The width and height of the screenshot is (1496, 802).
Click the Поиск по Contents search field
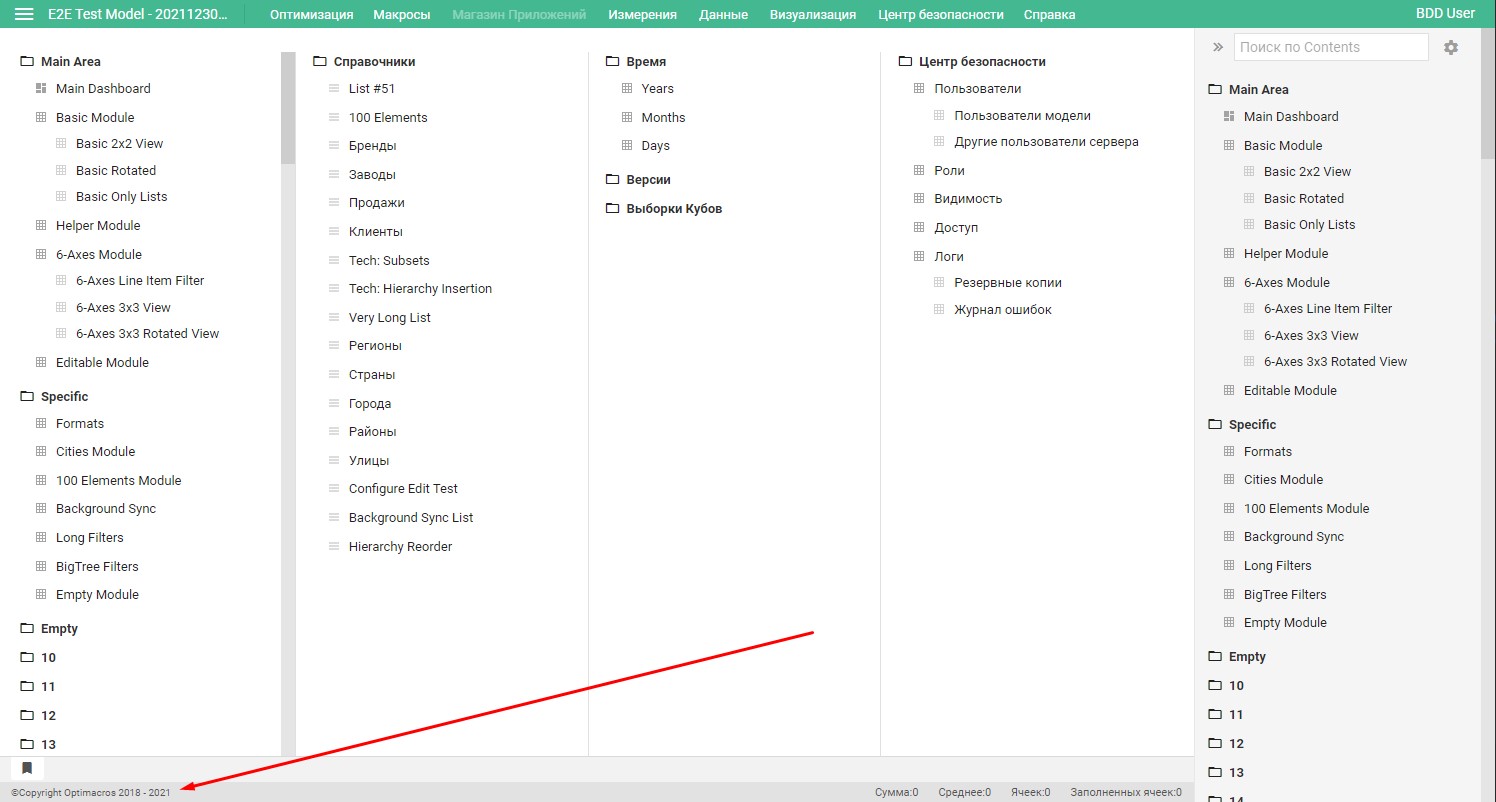point(1331,47)
